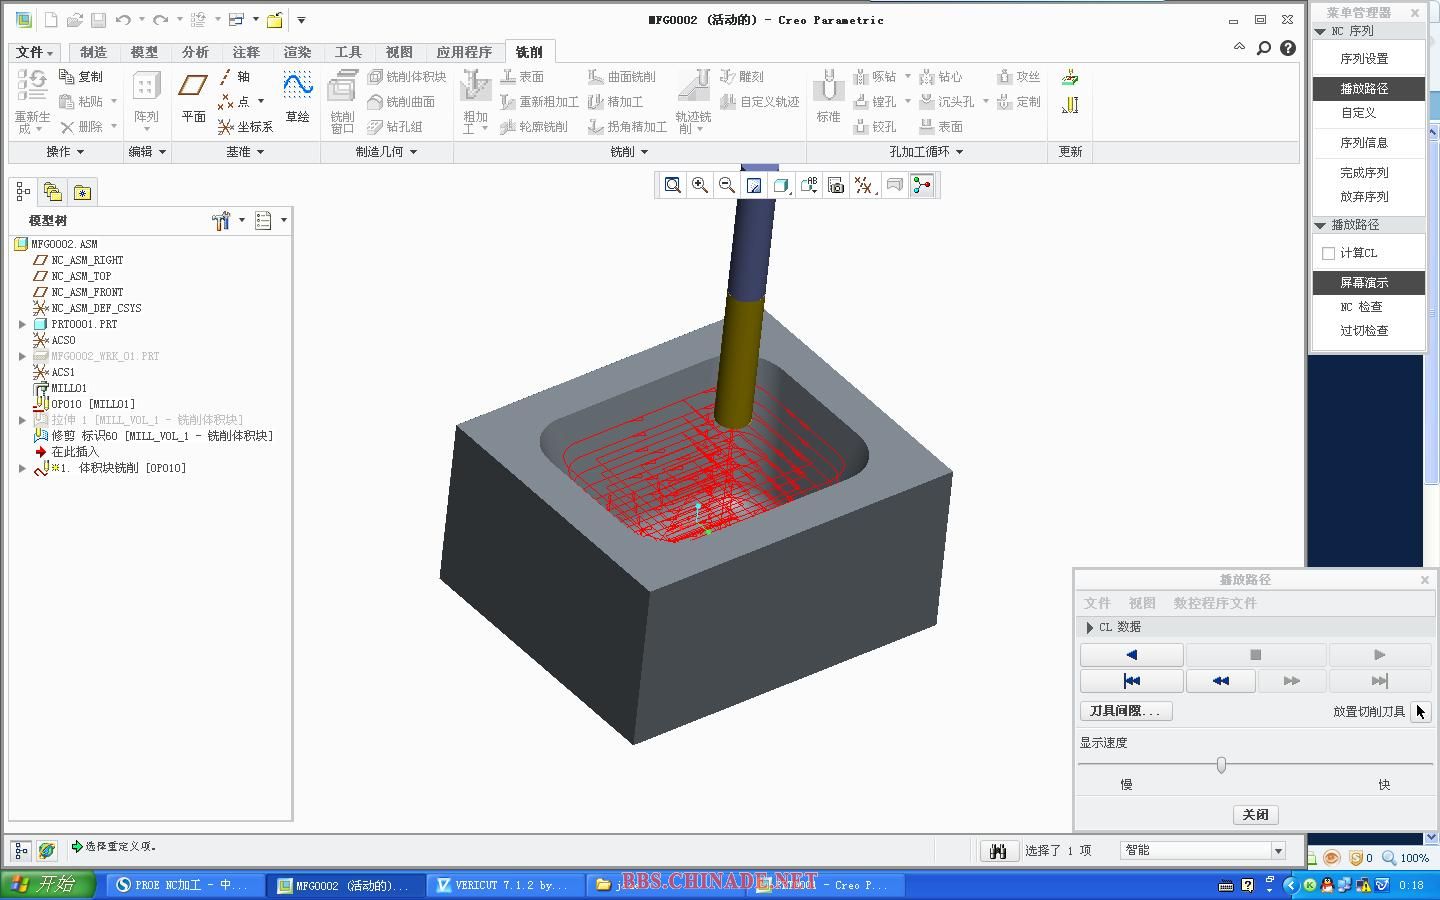The height and width of the screenshot is (900, 1440).
Task: Switch to the 模型 ribbon tab
Action: point(144,52)
